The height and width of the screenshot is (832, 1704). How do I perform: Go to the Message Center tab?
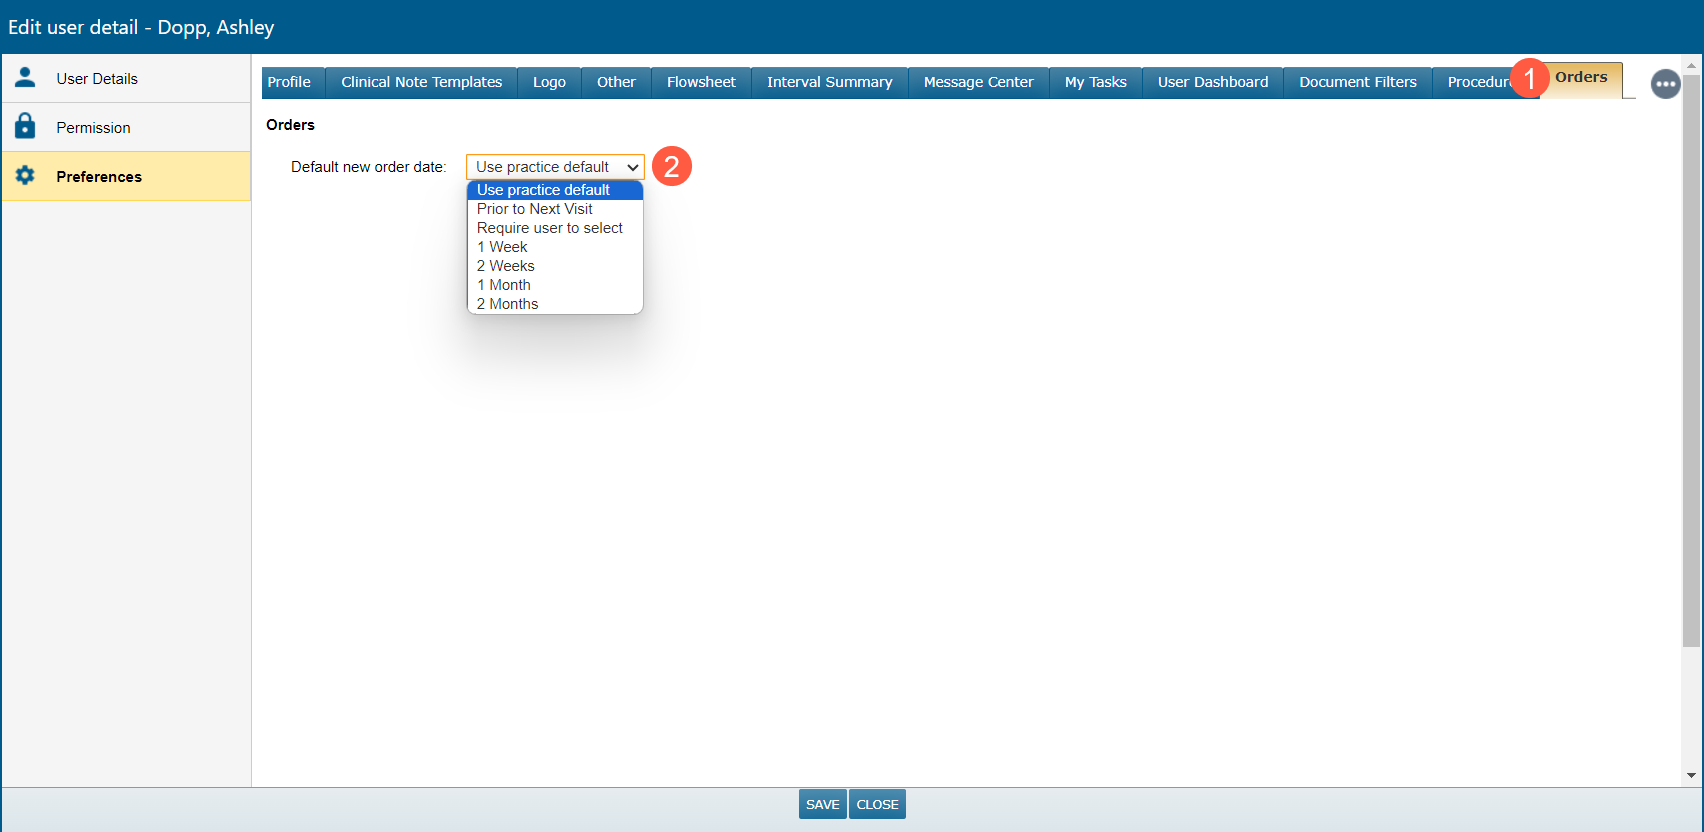[x=978, y=82]
